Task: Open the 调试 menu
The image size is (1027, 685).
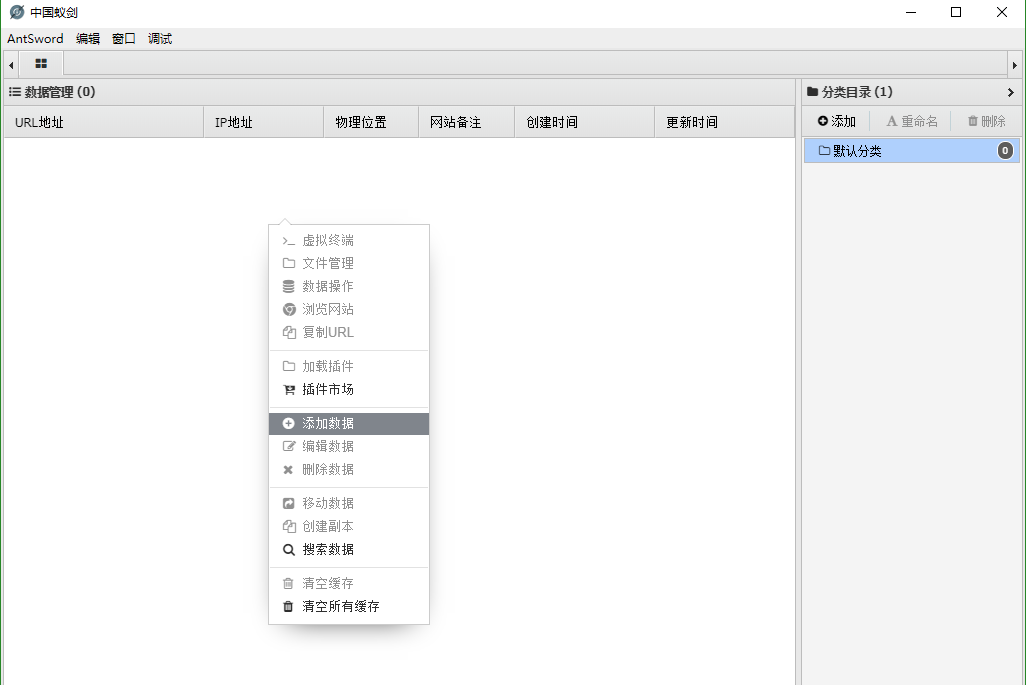Action: [x=160, y=39]
